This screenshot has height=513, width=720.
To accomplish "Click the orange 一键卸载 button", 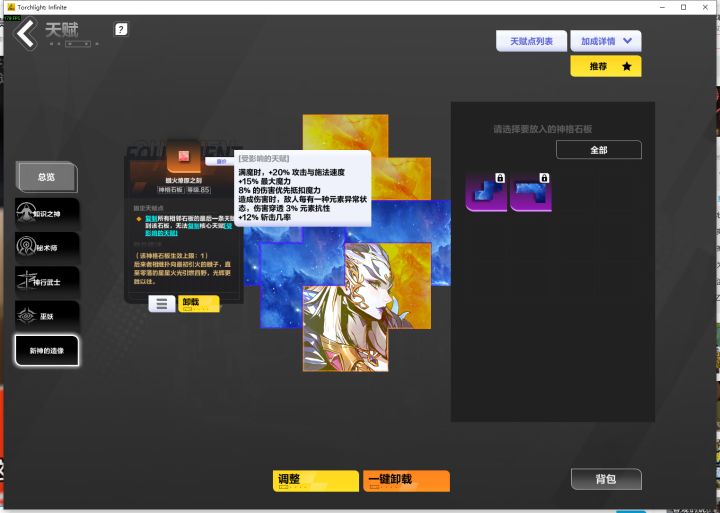I will [x=406, y=481].
